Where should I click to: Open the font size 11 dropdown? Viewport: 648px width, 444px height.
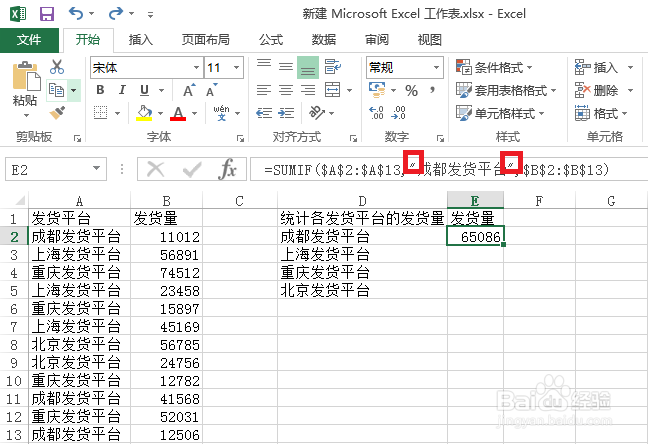point(236,67)
